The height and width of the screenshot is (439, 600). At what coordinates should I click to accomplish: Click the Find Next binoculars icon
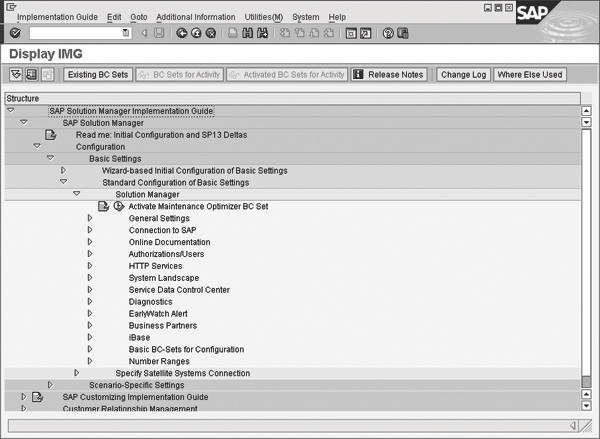(x=262, y=33)
